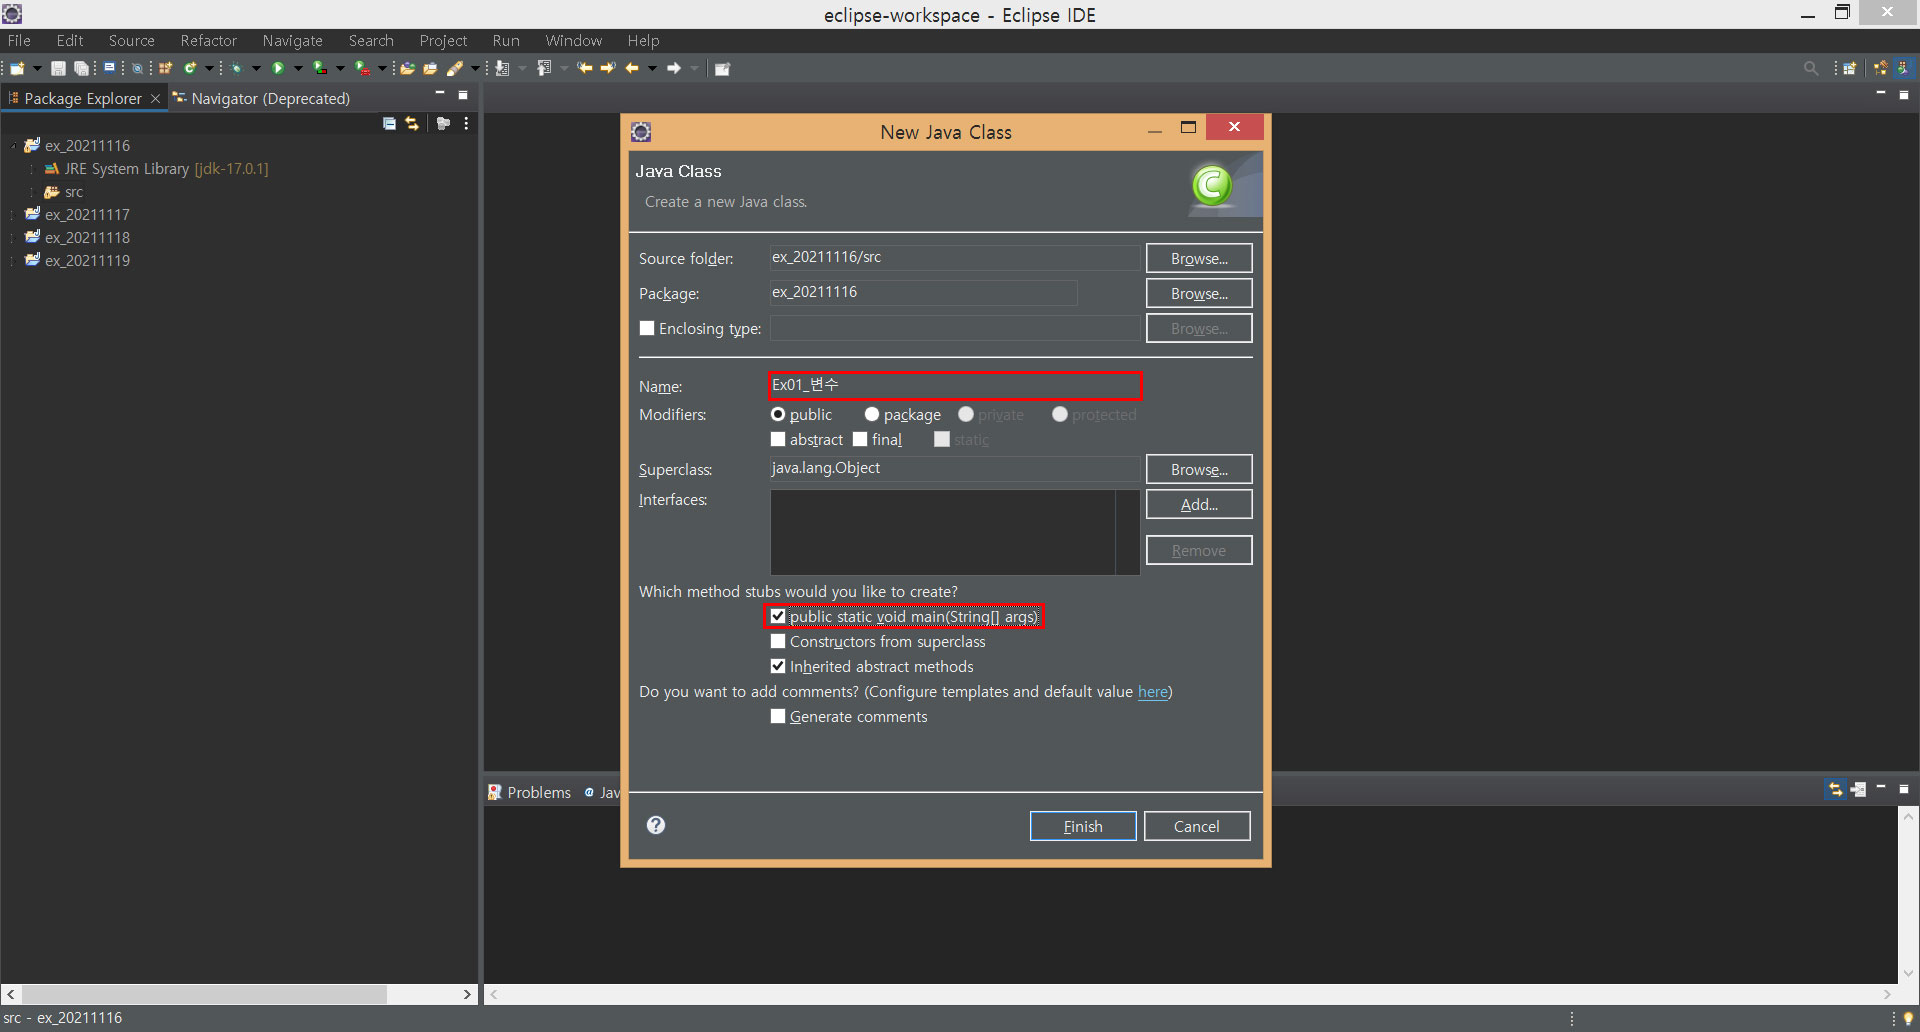Open dropdown arrow next to External Tools icon
Image resolution: width=1920 pixels, height=1032 pixels.
[382, 68]
